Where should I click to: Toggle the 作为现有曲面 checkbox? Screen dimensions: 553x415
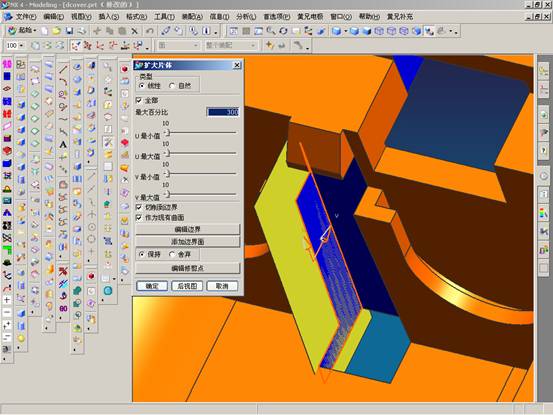[139, 218]
